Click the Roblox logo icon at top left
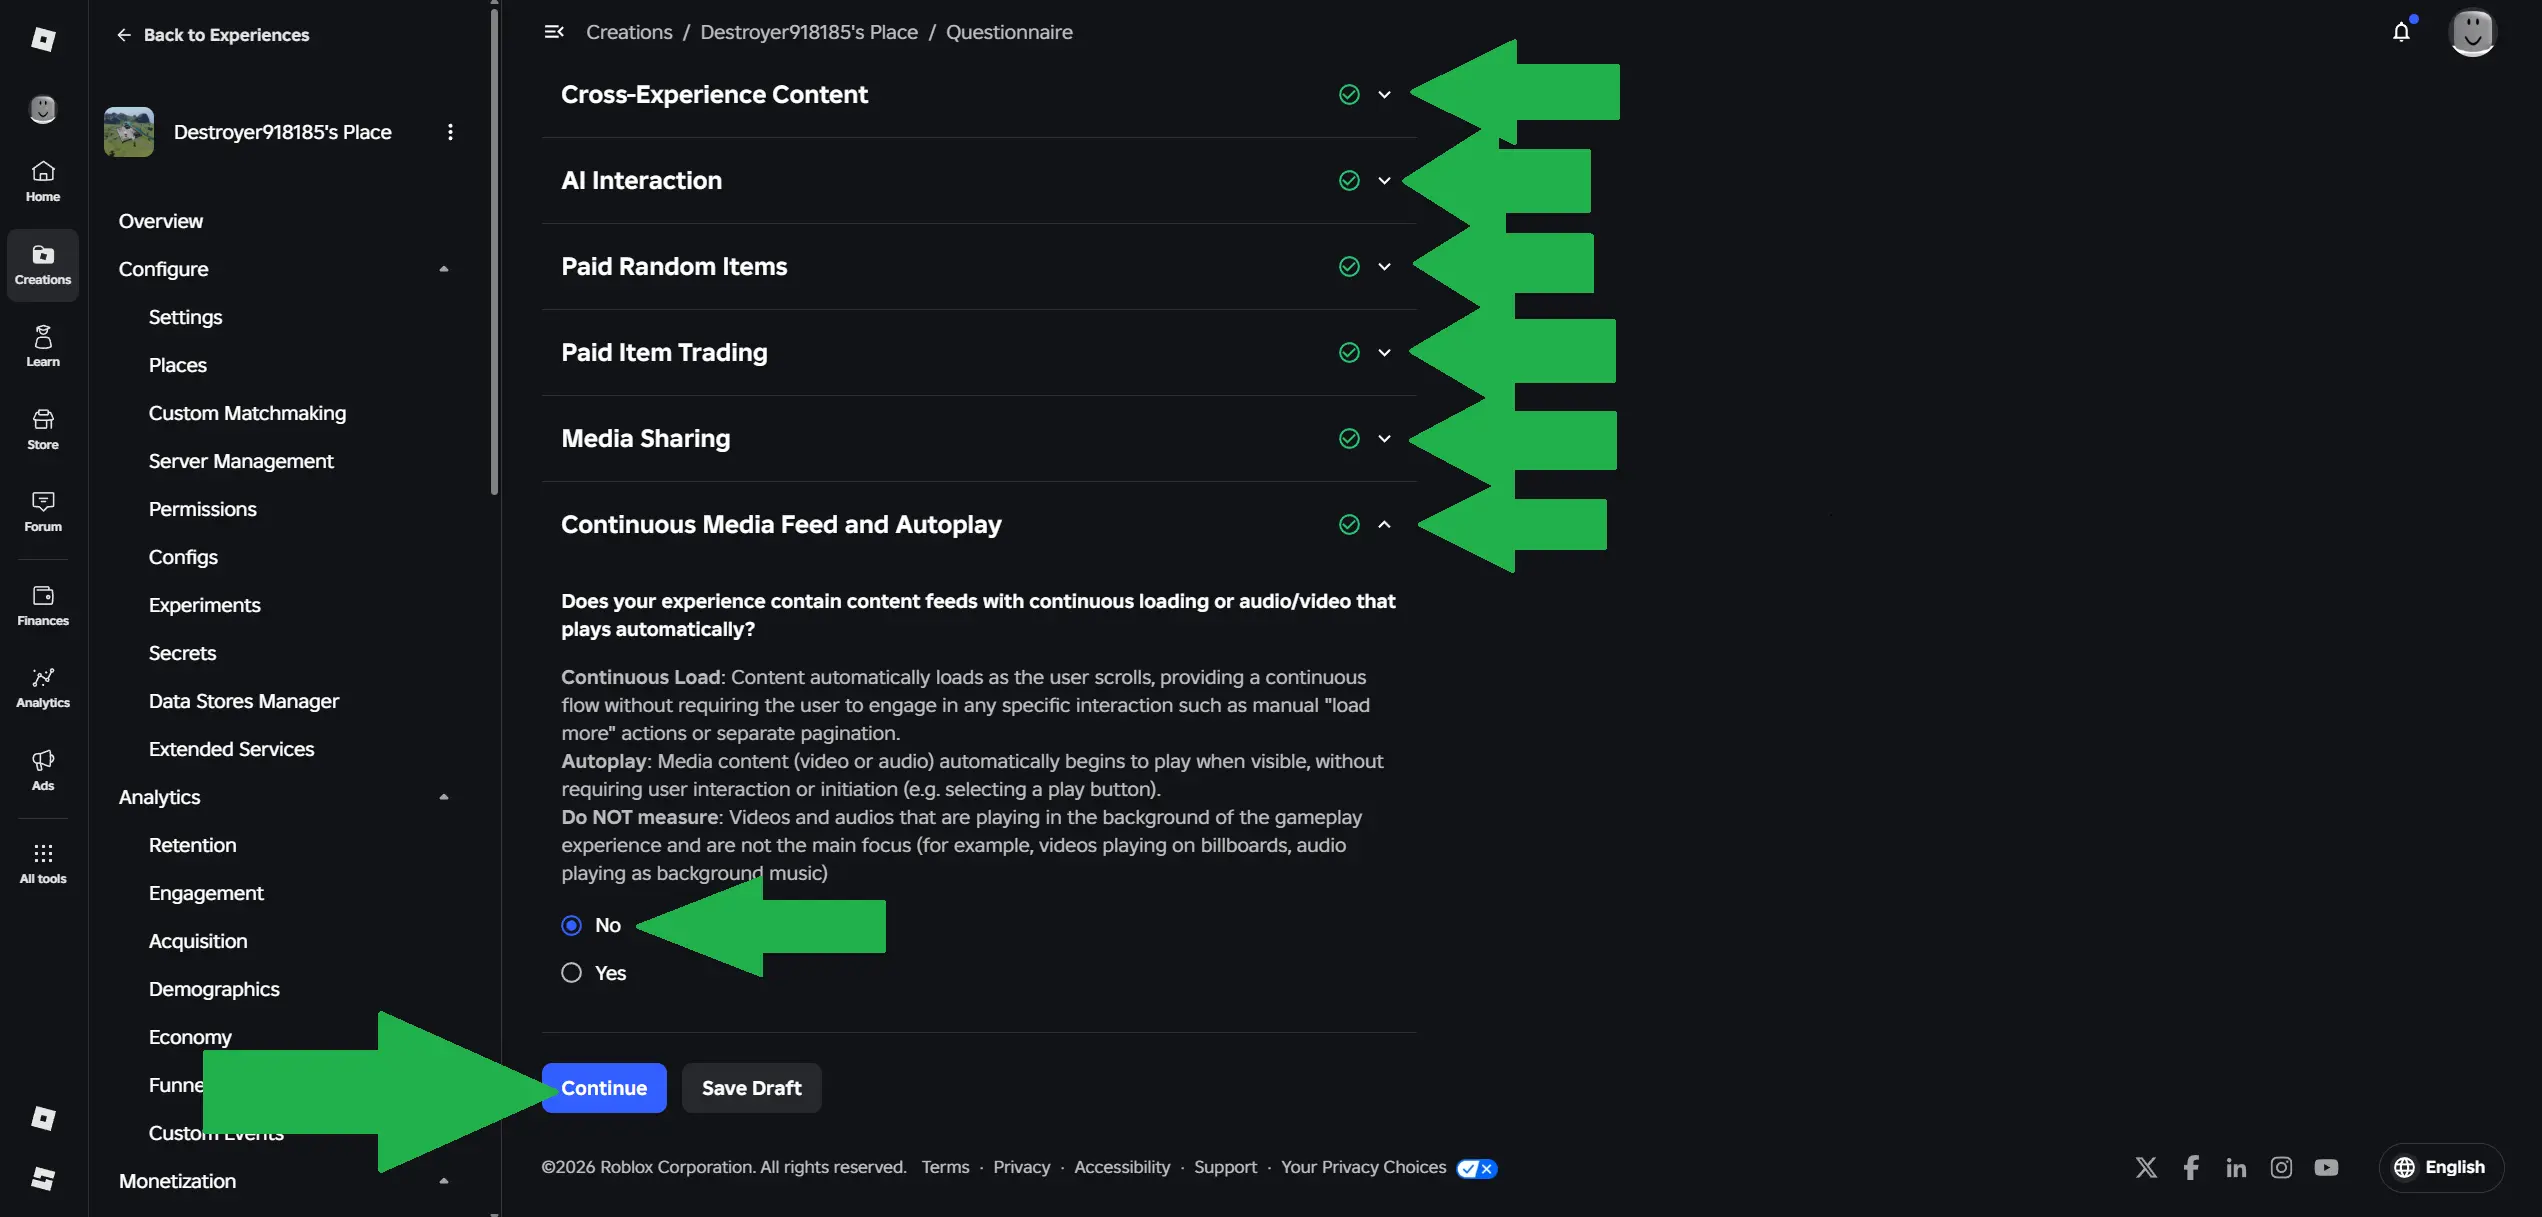The height and width of the screenshot is (1217, 2542). coord(43,39)
